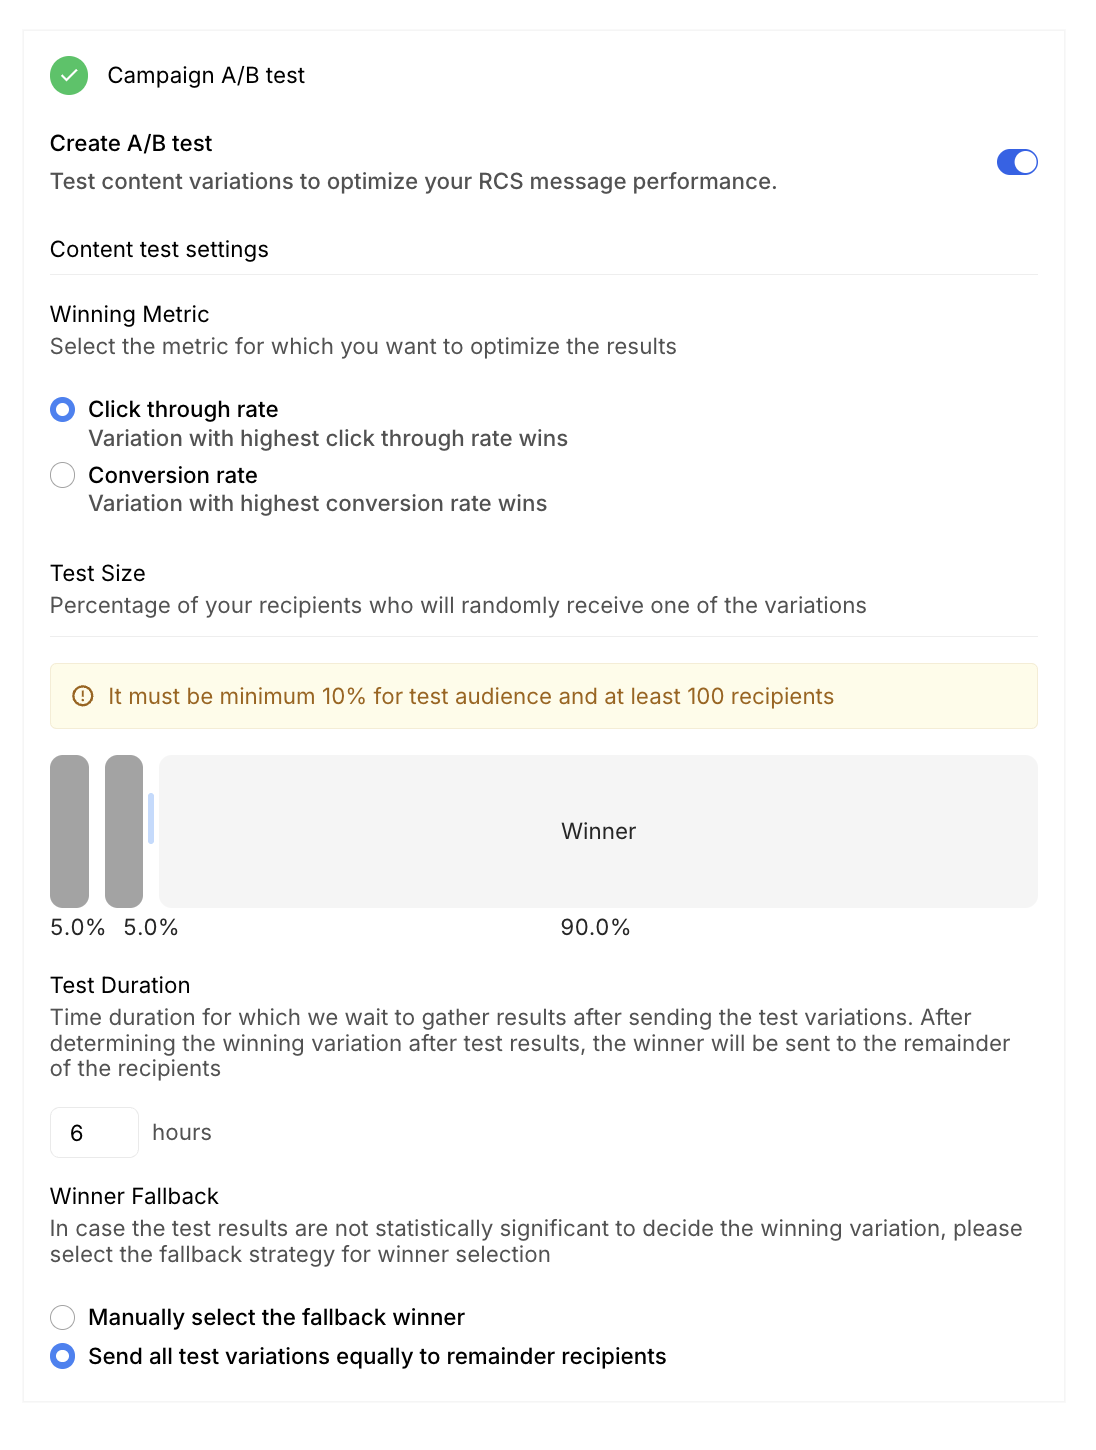Select the Click through rate radio button

[x=63, y=409]
